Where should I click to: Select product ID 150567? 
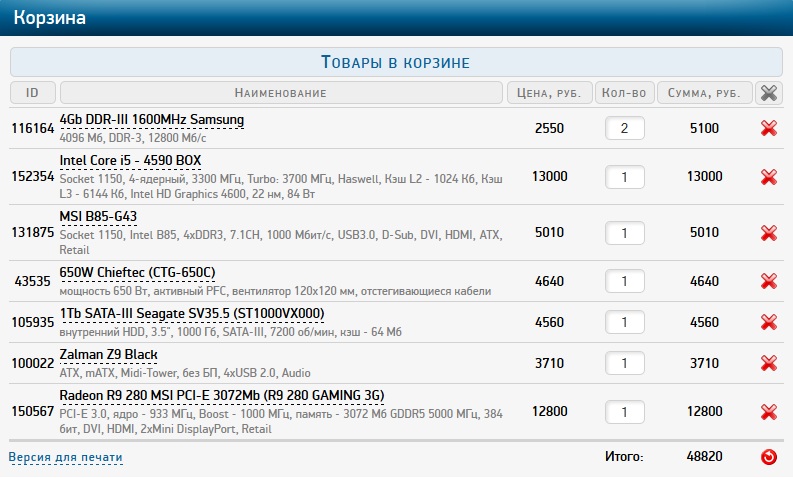[x=33, y=411]
